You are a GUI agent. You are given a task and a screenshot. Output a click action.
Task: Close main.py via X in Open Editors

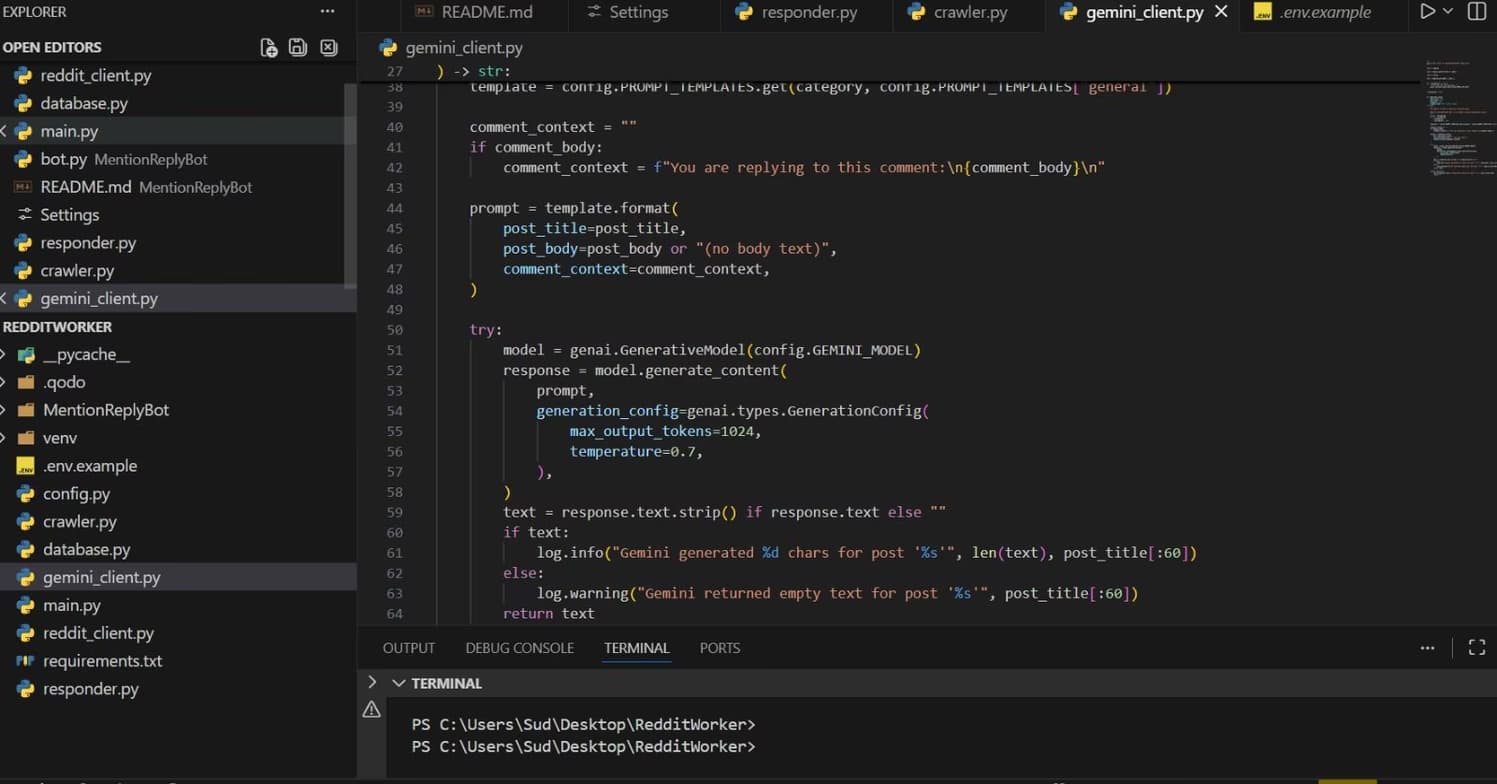point(4,131)
